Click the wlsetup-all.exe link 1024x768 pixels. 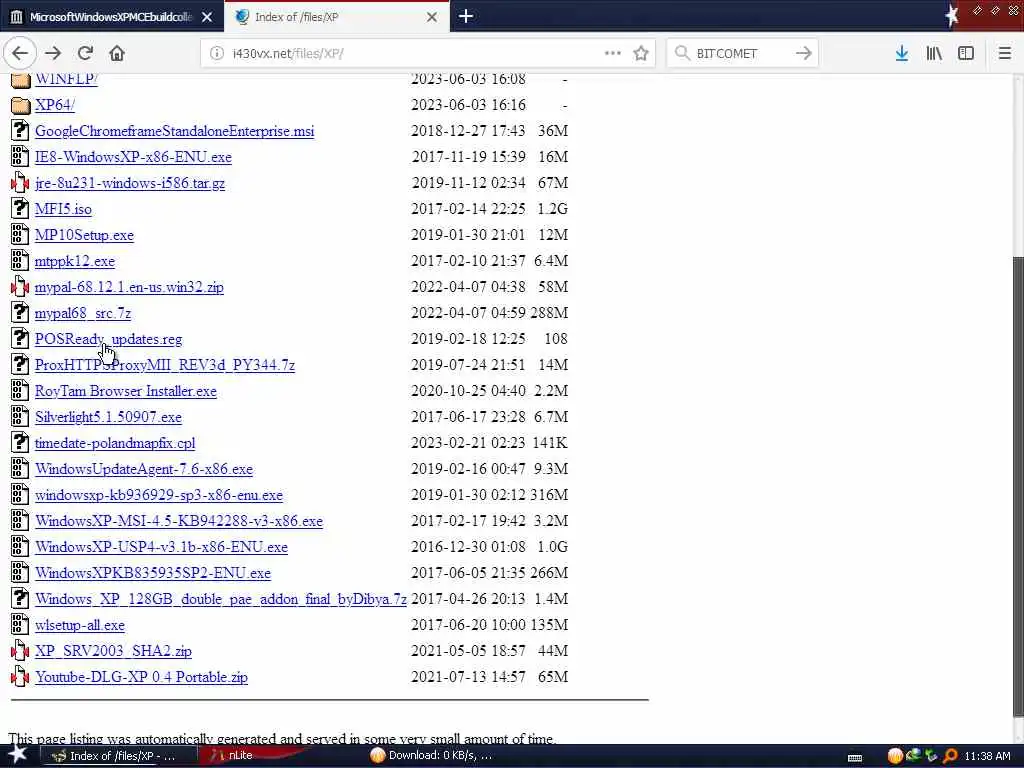[x=80, y=626]
